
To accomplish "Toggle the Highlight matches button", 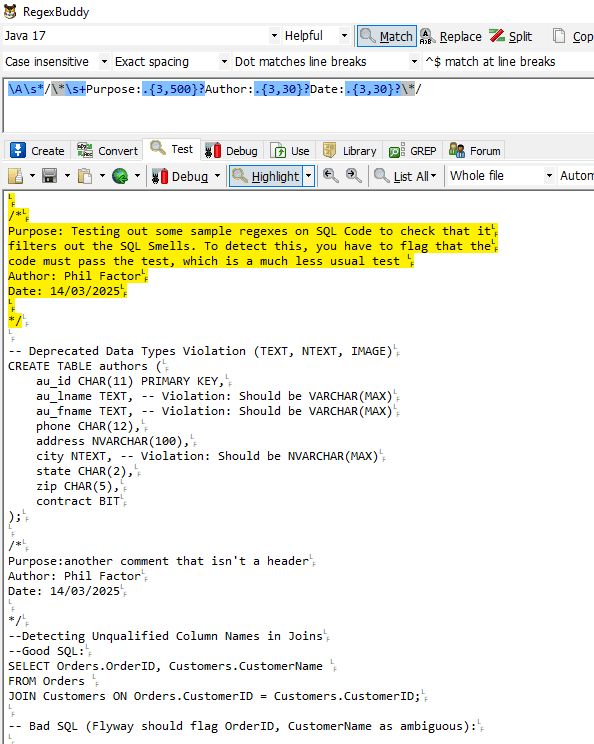I will (x=266, y=176).
